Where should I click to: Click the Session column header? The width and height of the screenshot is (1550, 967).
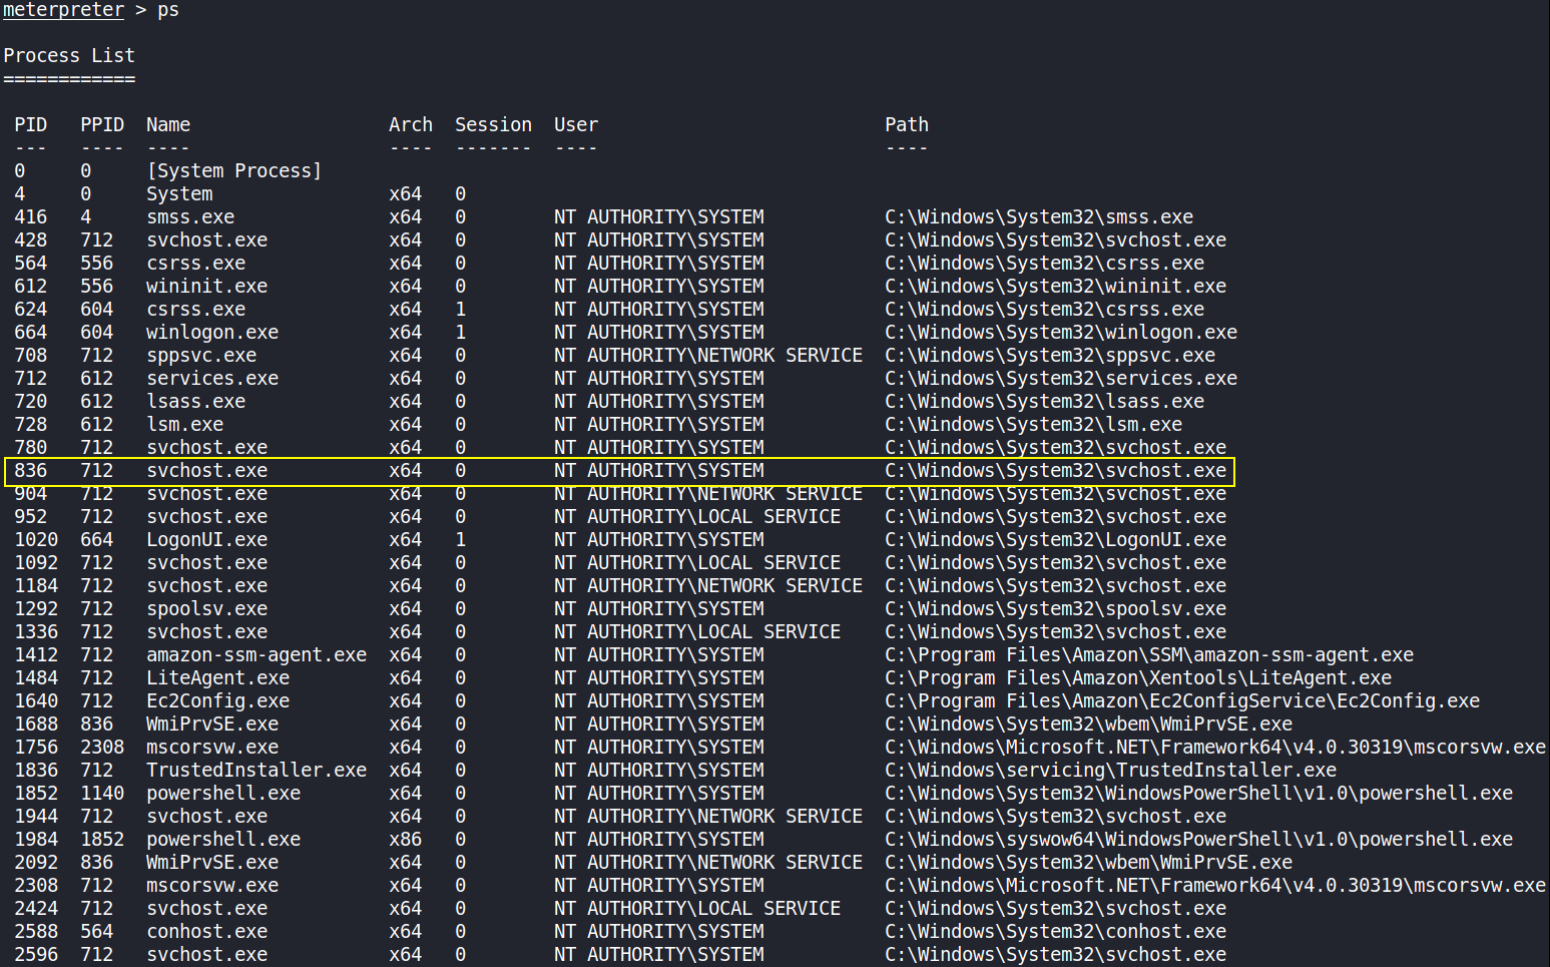pyautogui.click(x=493, y=125)
